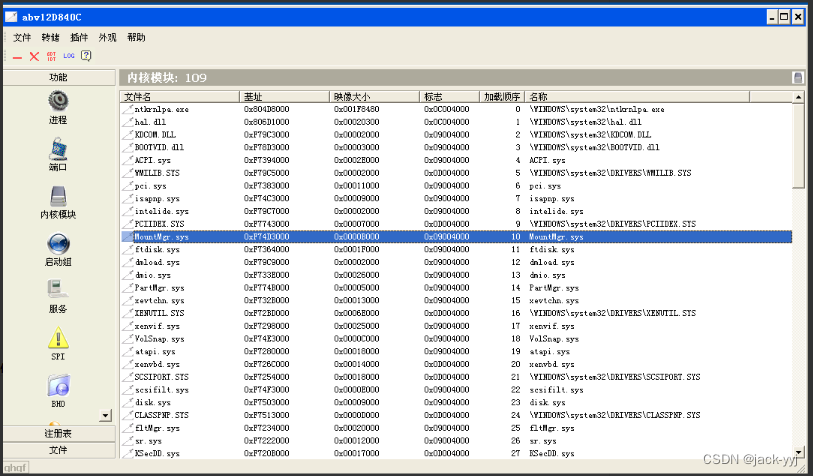Viewport: 813px width, 476px height.
Task: Sort by the 文件名 column header
Action: (179, 97)
